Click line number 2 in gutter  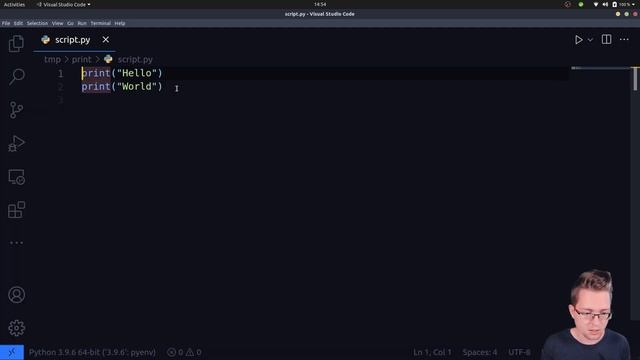(x=60, y=87)
